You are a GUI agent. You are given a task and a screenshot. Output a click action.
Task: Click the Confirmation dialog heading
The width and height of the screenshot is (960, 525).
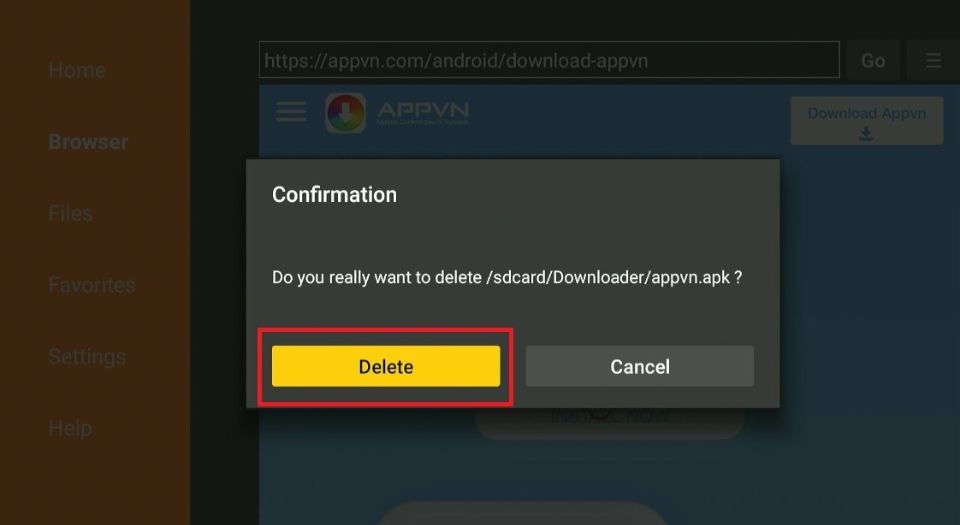(x=334, y=195)
